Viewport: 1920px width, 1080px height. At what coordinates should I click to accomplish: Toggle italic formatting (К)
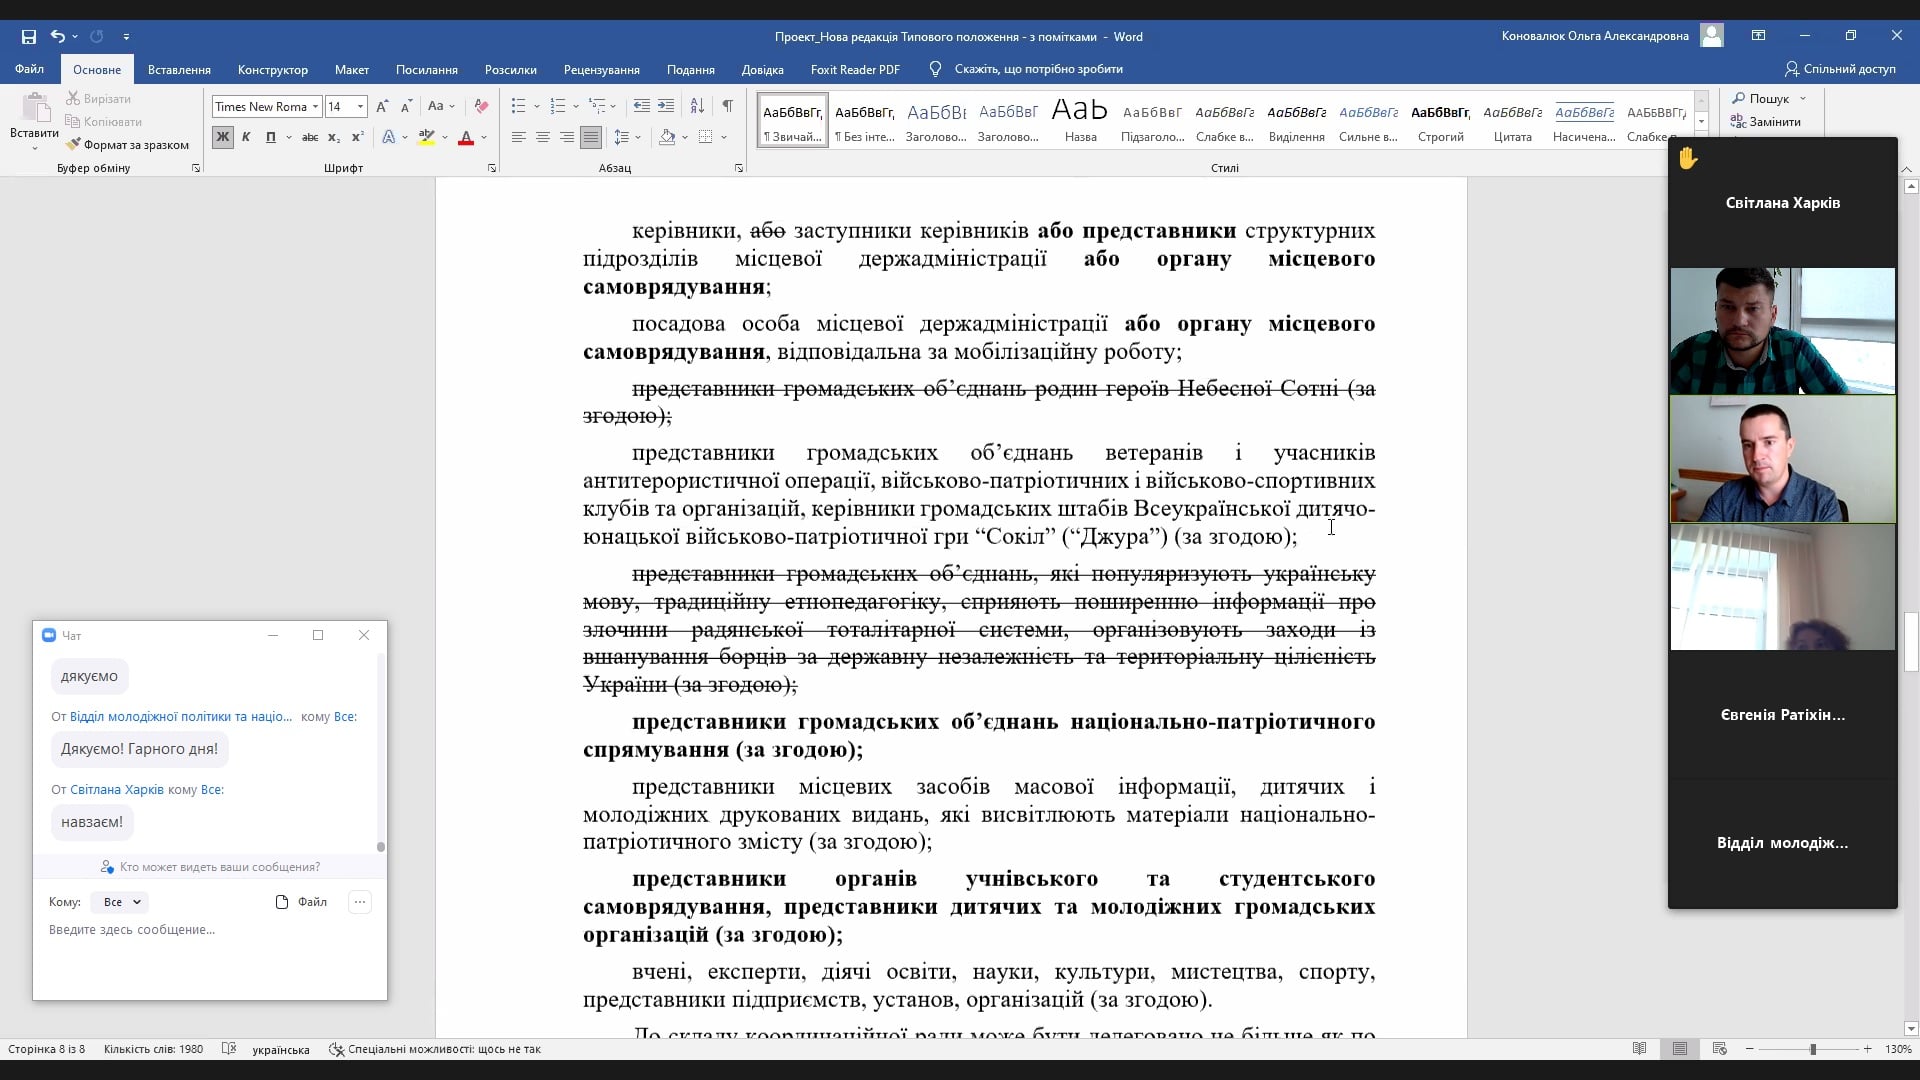(x=246, y=137)
